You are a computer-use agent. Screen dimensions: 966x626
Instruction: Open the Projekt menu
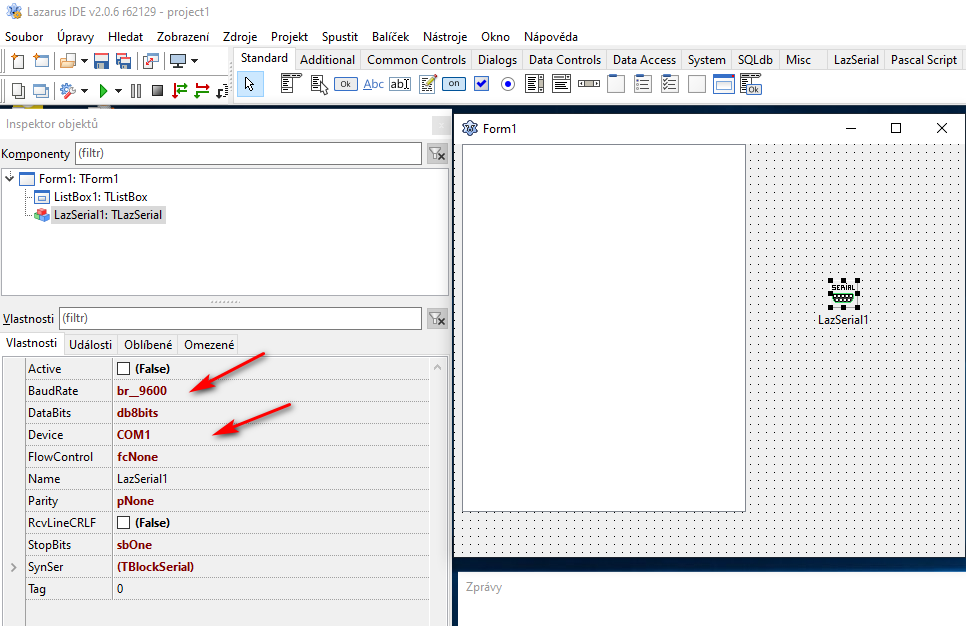pos(289,37)
